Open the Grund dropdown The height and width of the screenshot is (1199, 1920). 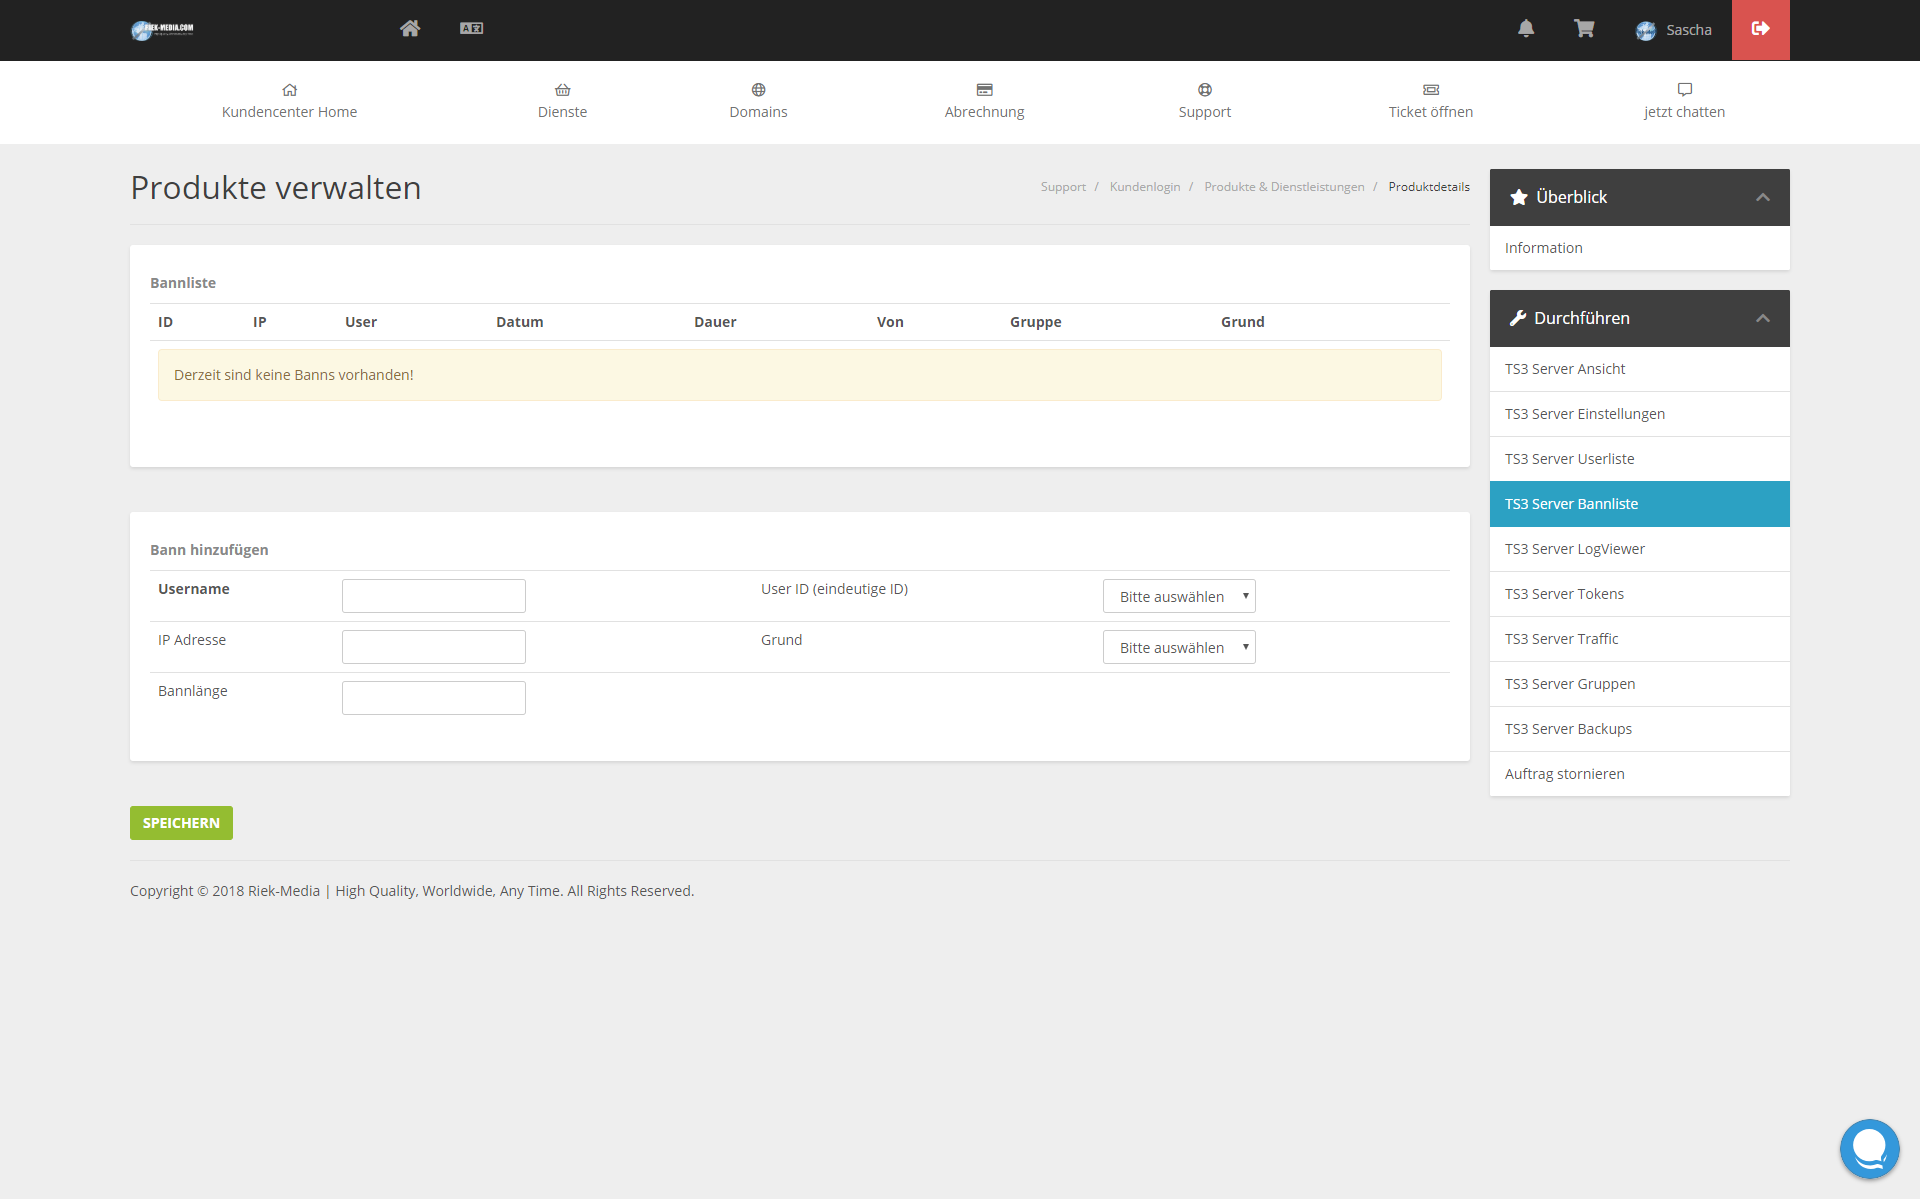[1179, 647]
